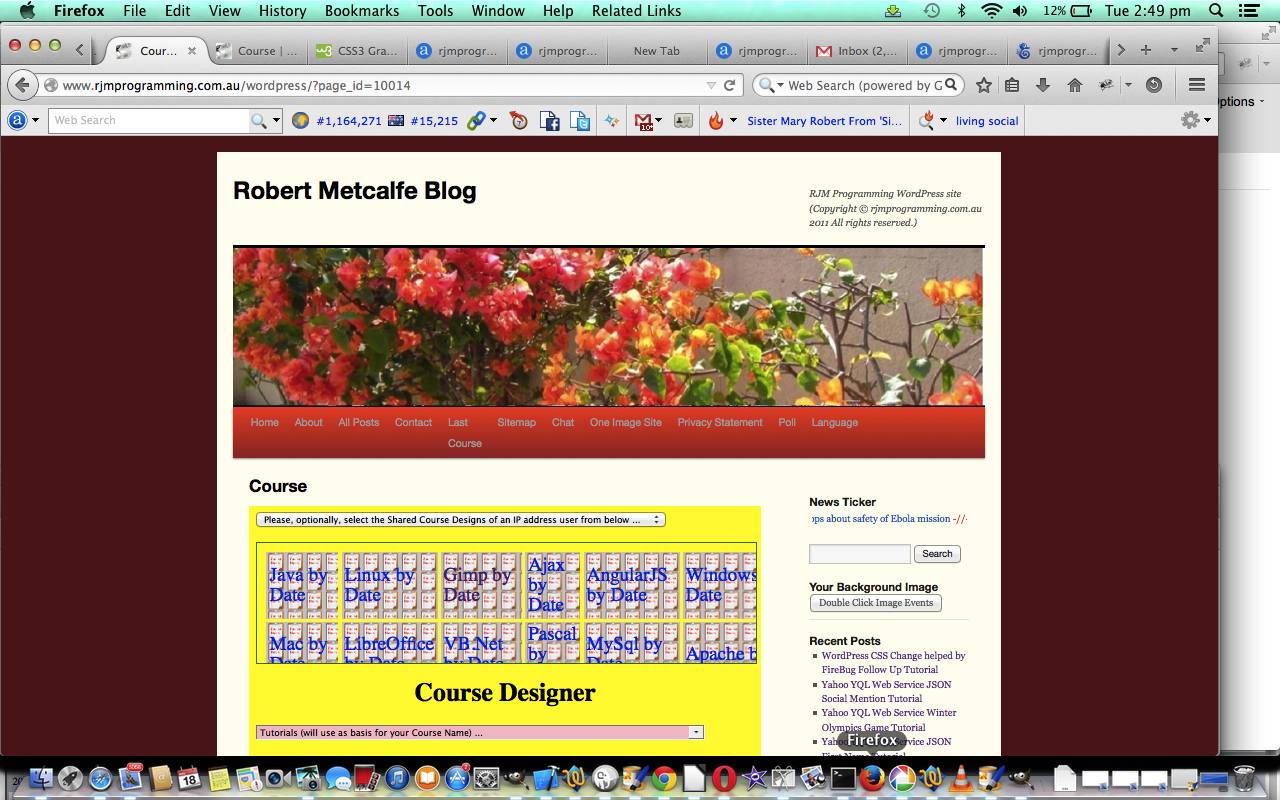Click the sidebar Search button
Viewport: 1280px width, 800px height.
tap(937, 554)
